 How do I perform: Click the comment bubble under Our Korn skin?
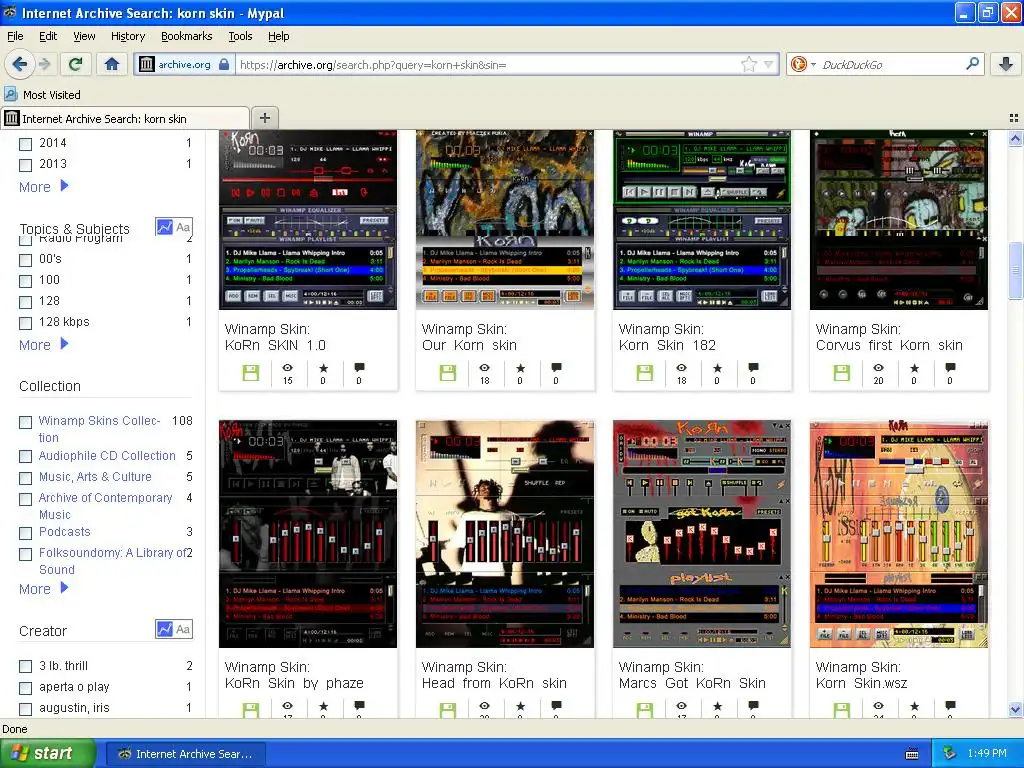556,368
